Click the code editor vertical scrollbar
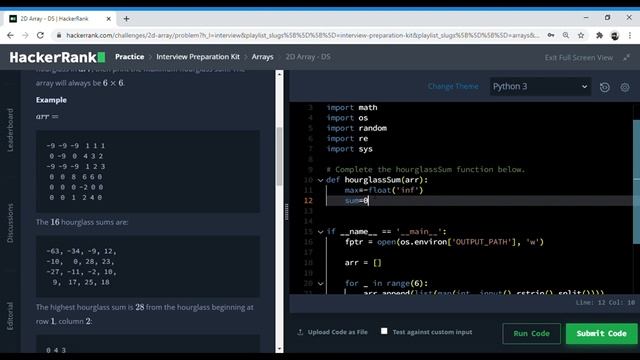 (x=637, y=182)
